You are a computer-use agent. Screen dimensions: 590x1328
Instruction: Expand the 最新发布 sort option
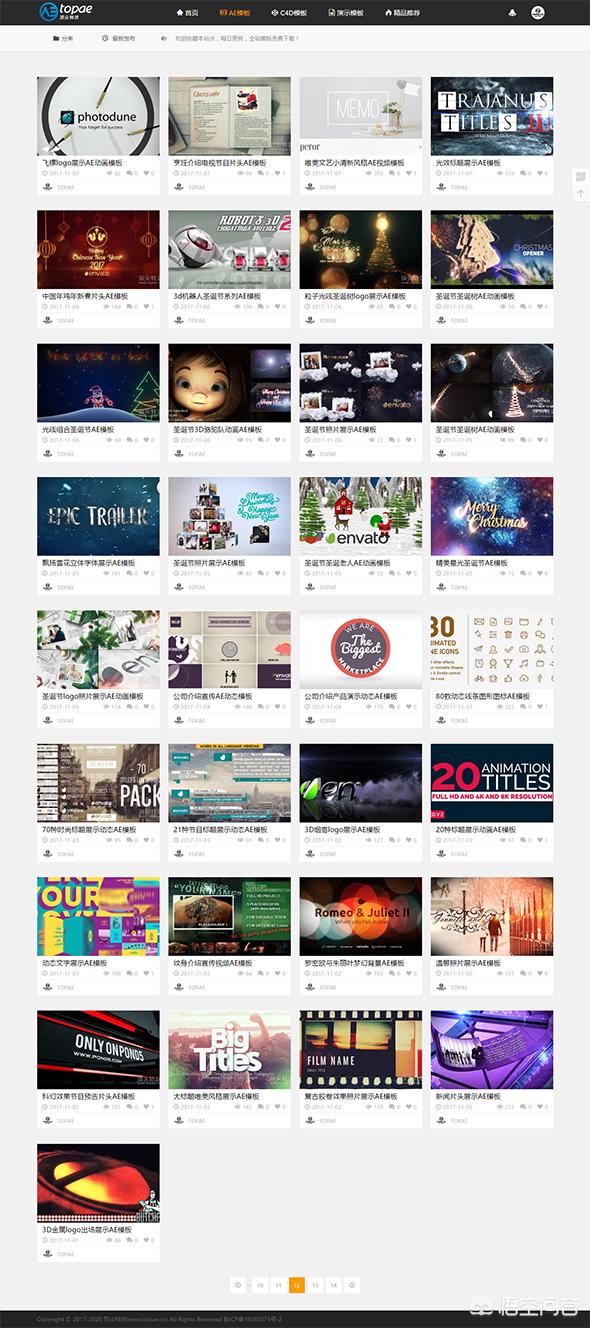pos(118,38)
